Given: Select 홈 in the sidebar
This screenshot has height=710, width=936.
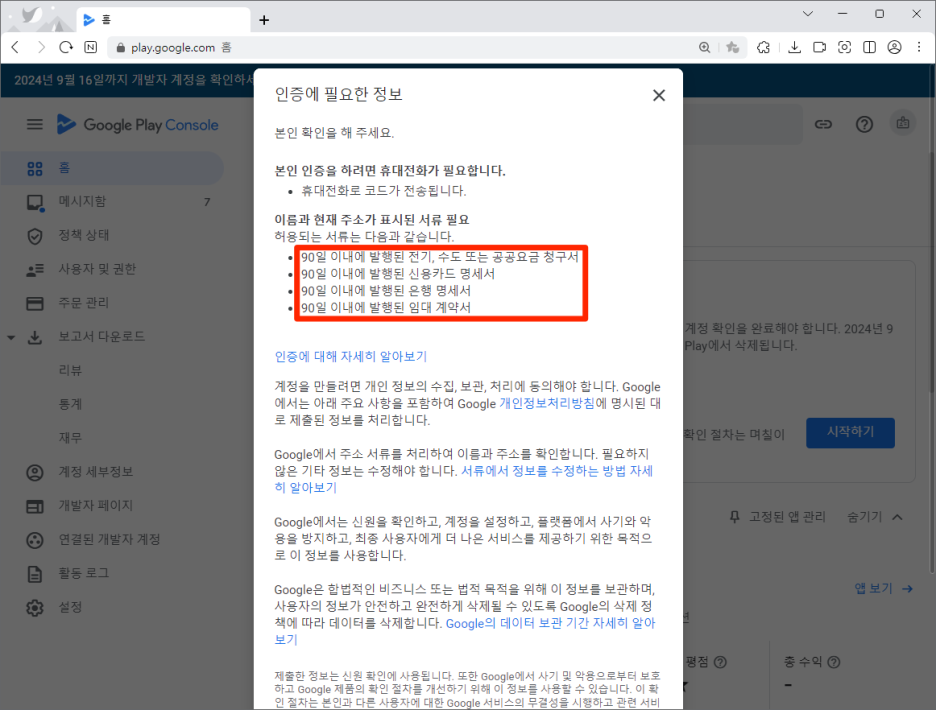Looking at the screenshot, I should coord(112,168).
